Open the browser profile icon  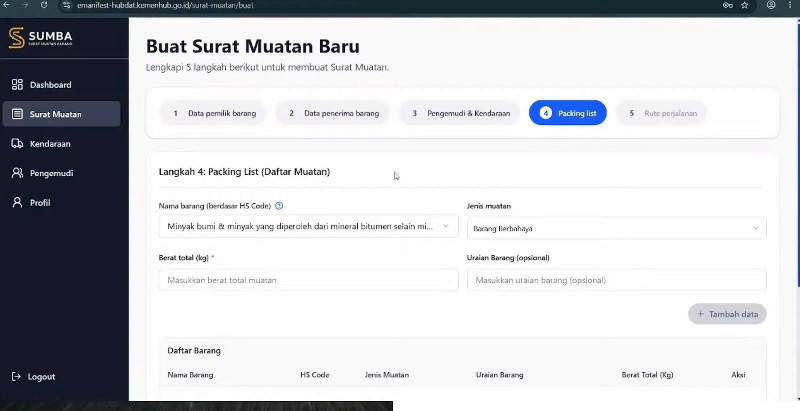771,5
